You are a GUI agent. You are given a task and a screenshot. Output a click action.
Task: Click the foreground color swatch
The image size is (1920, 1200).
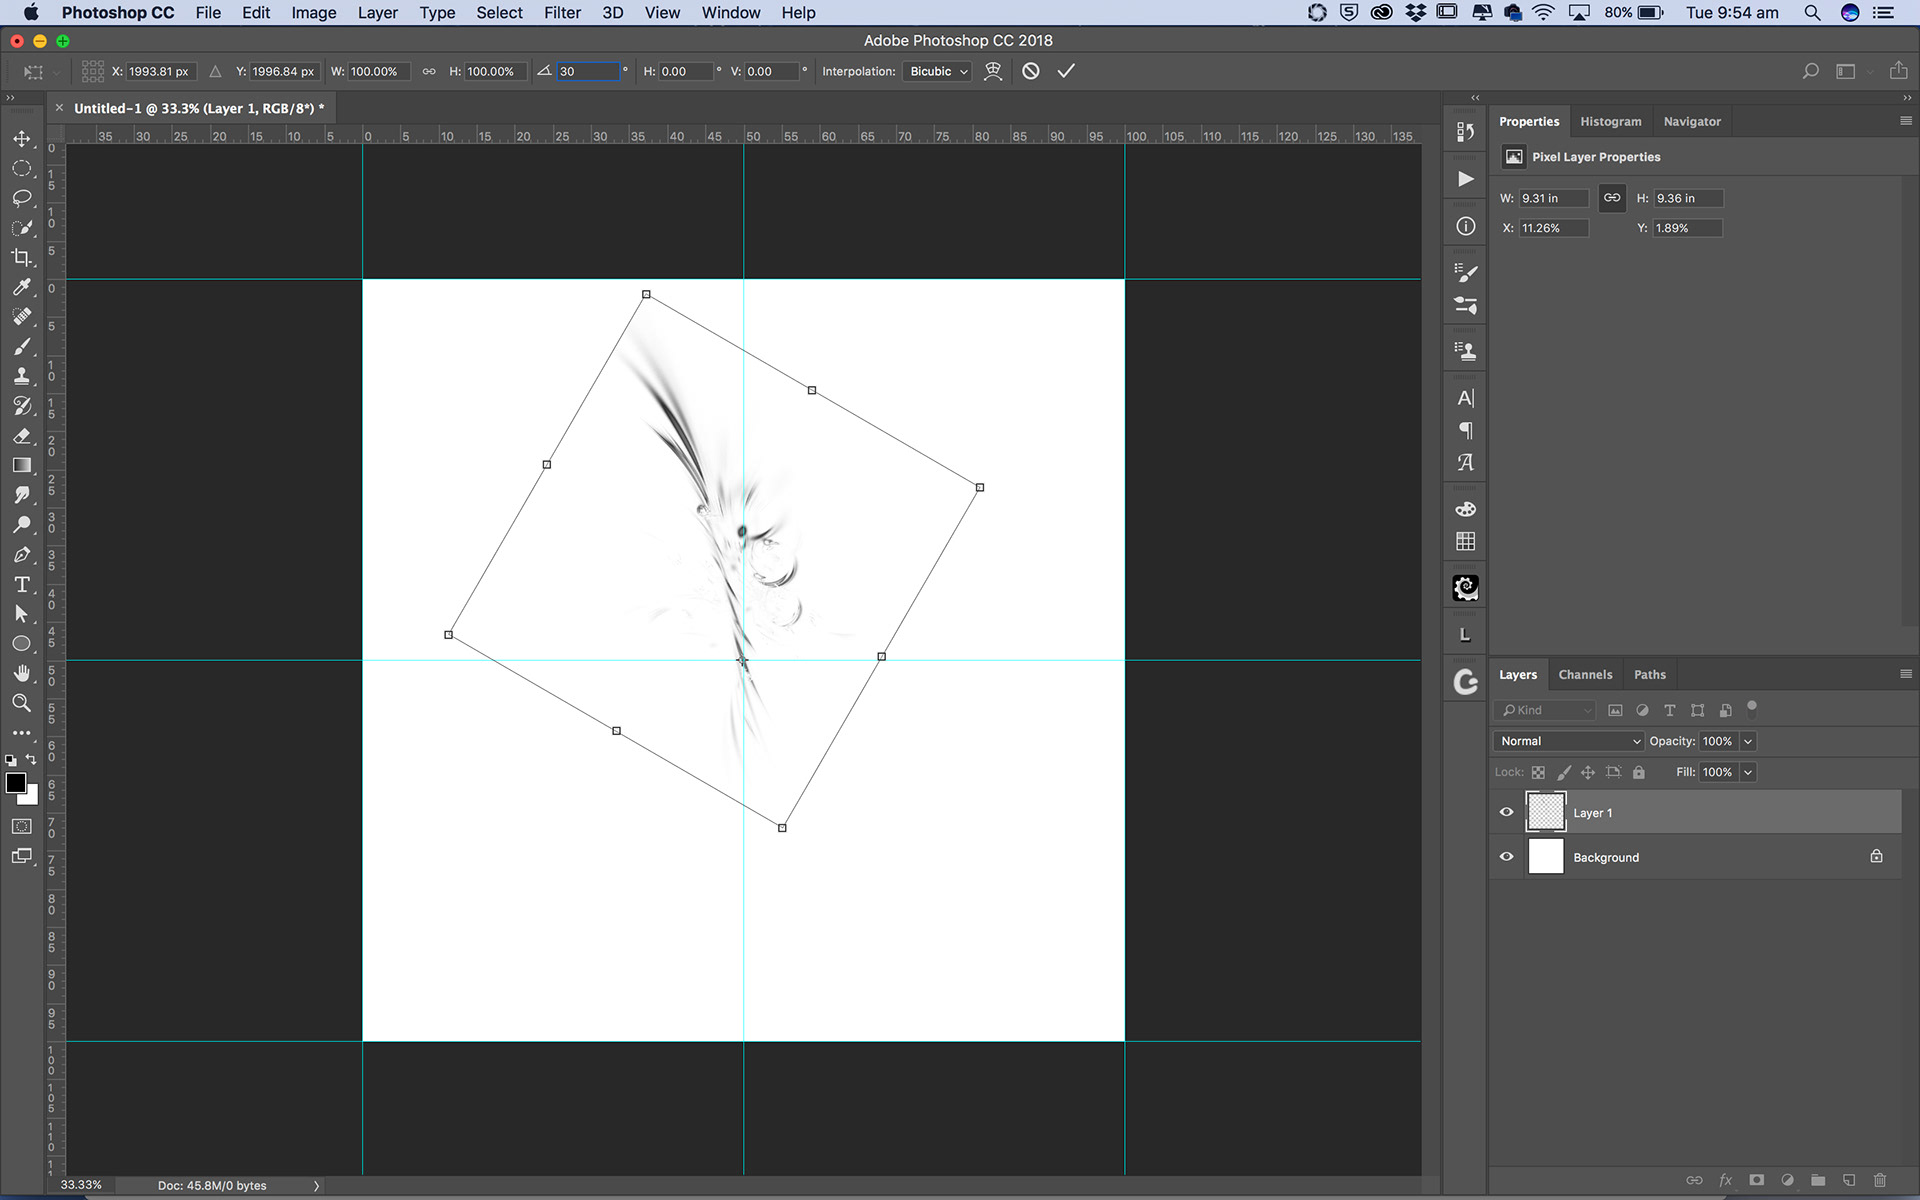tap(15, 783)
